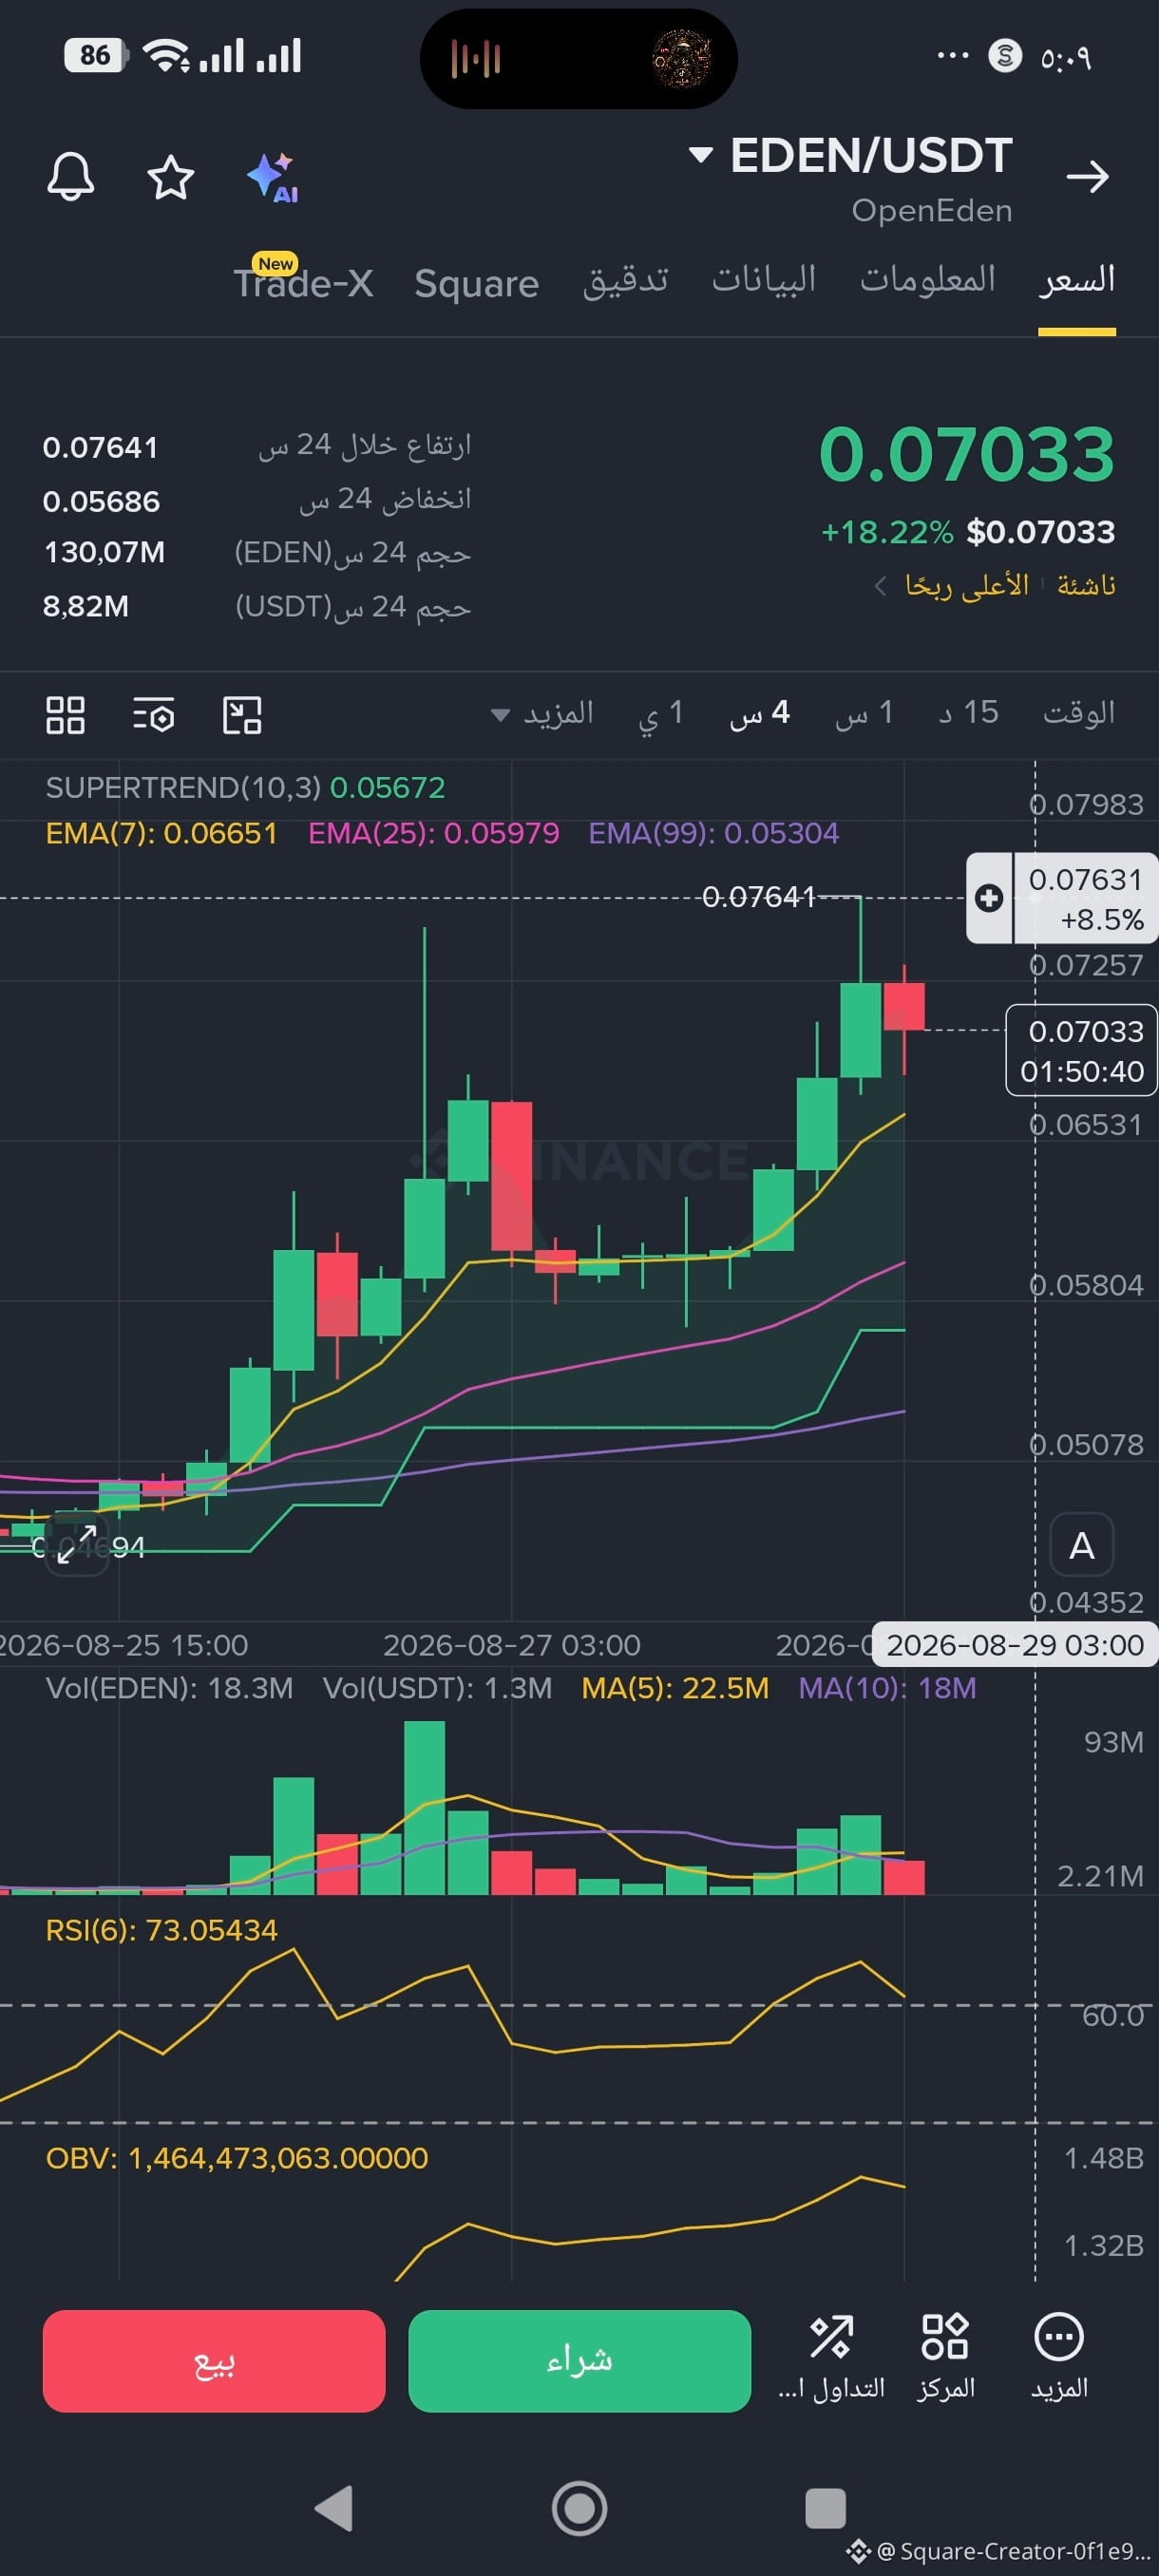This screenshot has width=1159, height=2576.
Task: Open the AI assistant sparkle icon
Action: pyautogui.click(x=273, y=177)
